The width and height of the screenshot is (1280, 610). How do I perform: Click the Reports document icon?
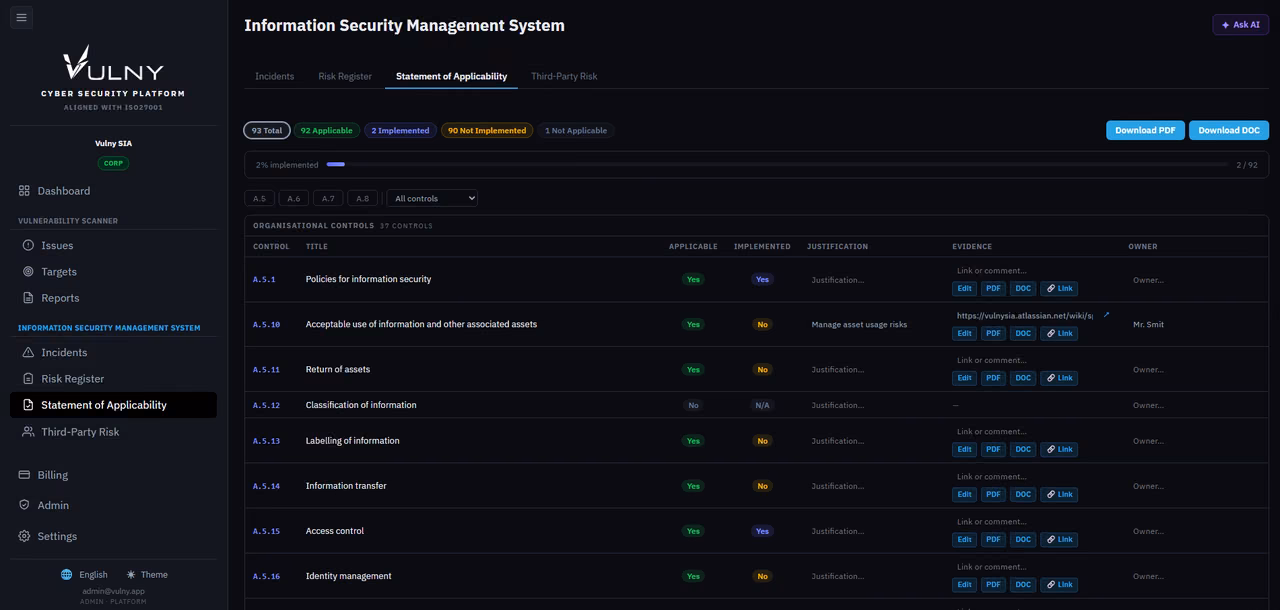pos(28,298)
